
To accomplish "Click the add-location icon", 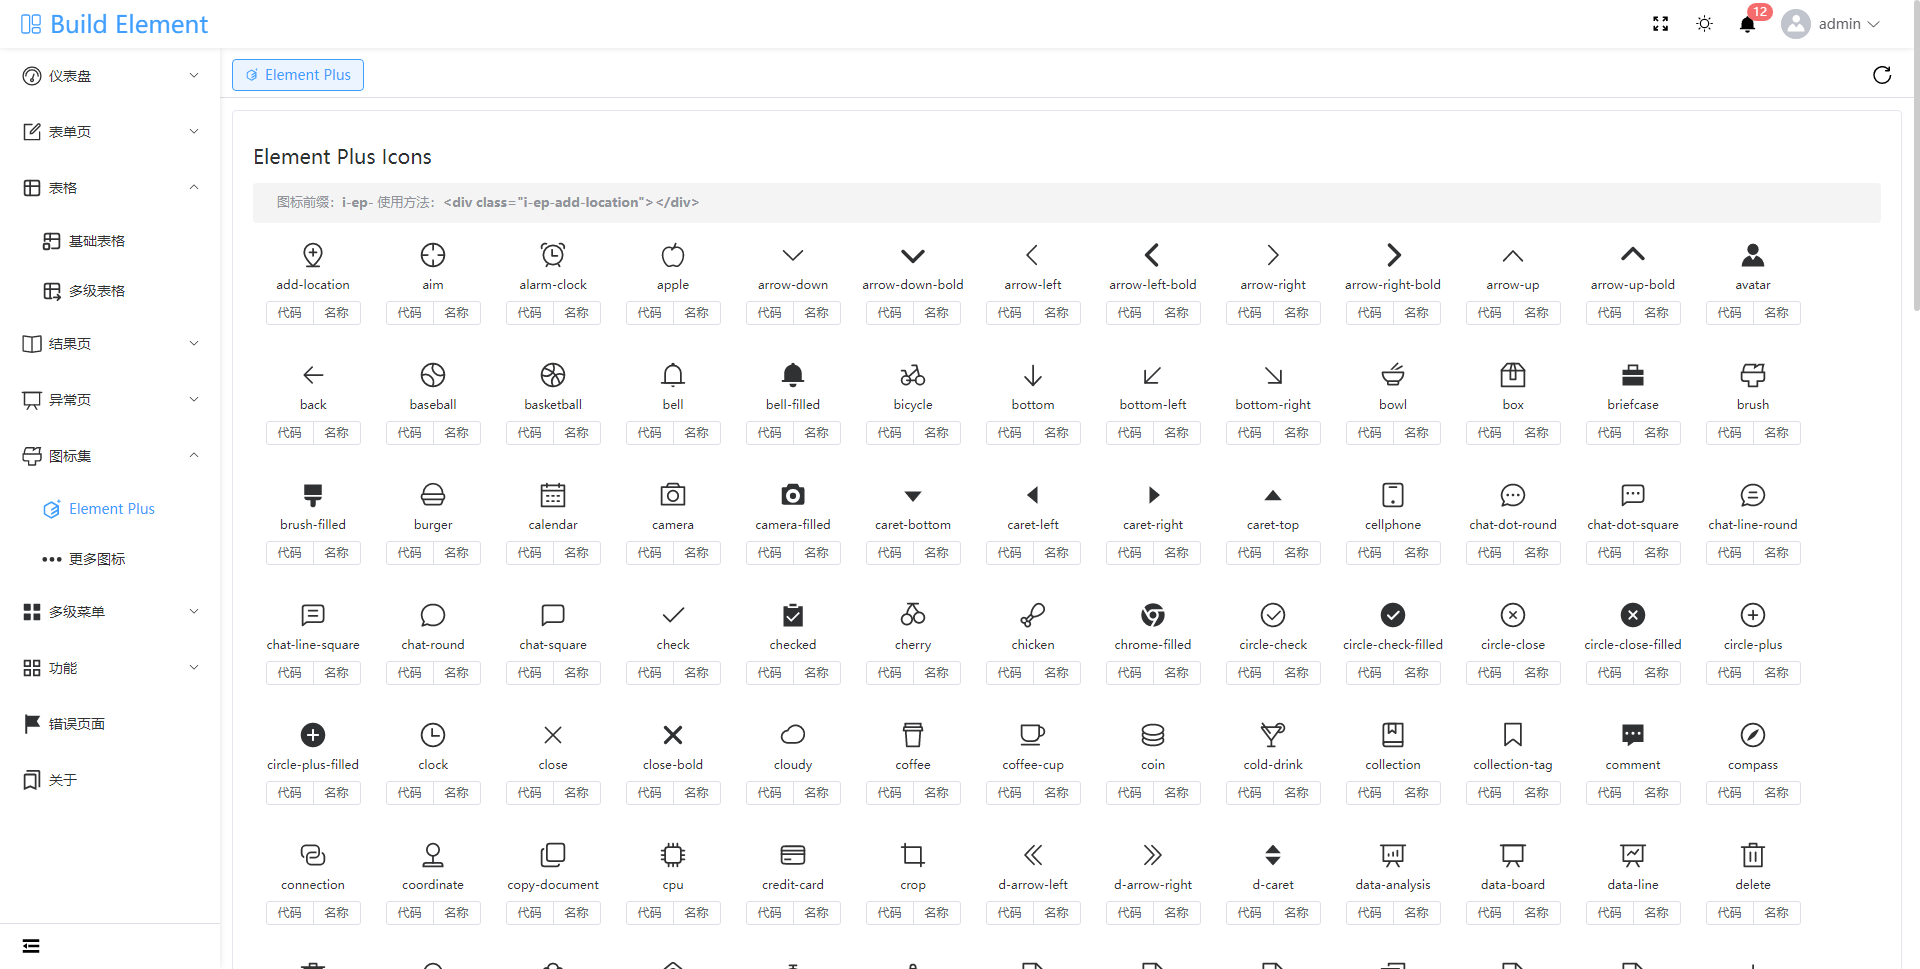I will (313, 255).
